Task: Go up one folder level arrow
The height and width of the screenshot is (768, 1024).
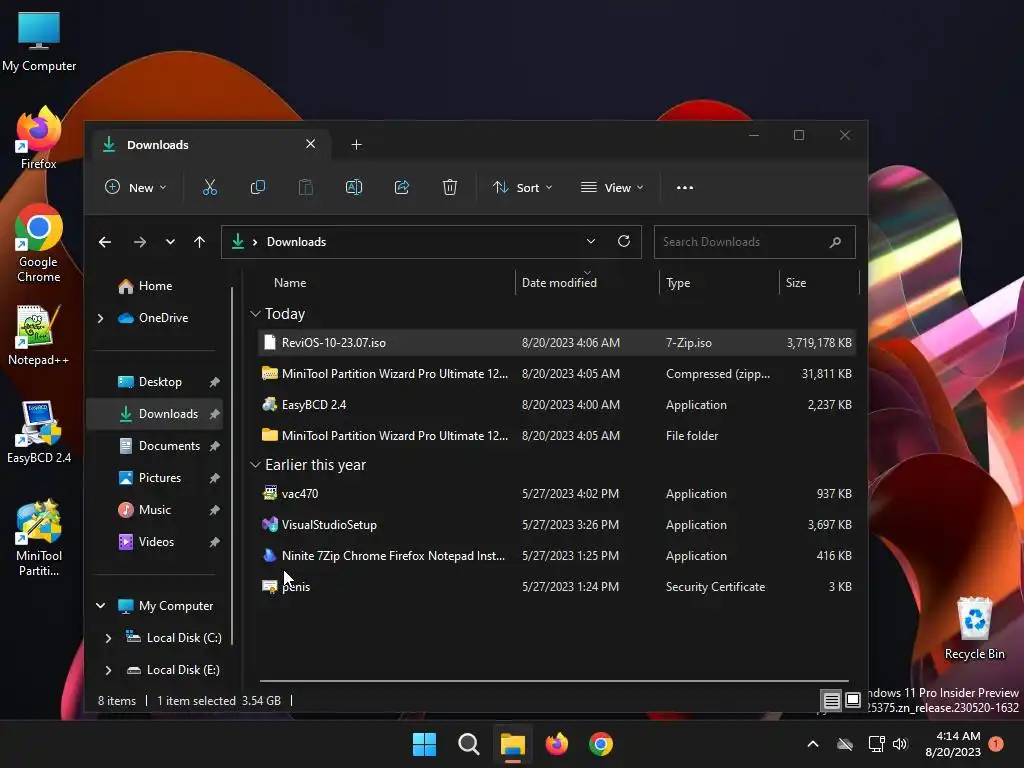Action: (199, 242)
